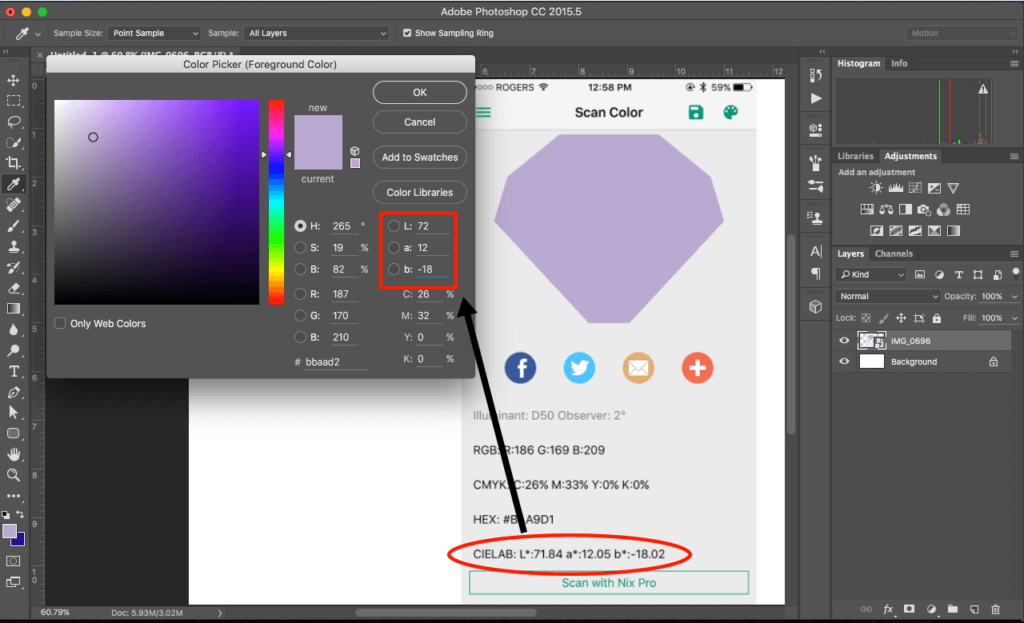
Task: Open the Kind filter dropdown in Layers
Action: click(x=868, y=273)
